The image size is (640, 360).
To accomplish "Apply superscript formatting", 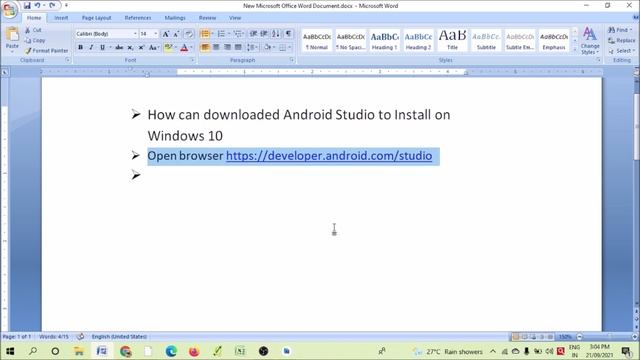I will coord(141,47).
